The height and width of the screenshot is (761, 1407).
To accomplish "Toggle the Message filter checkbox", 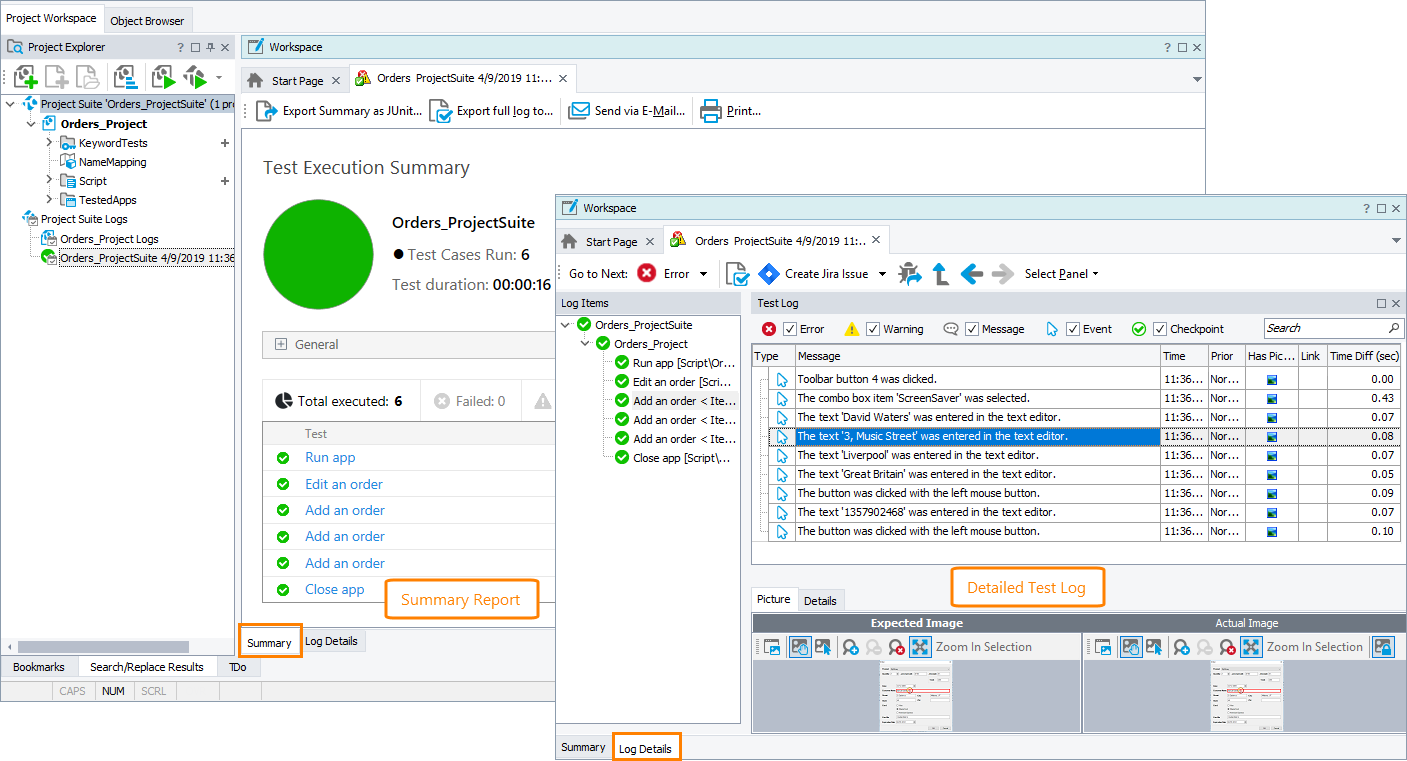I will [x=972, y=329].
